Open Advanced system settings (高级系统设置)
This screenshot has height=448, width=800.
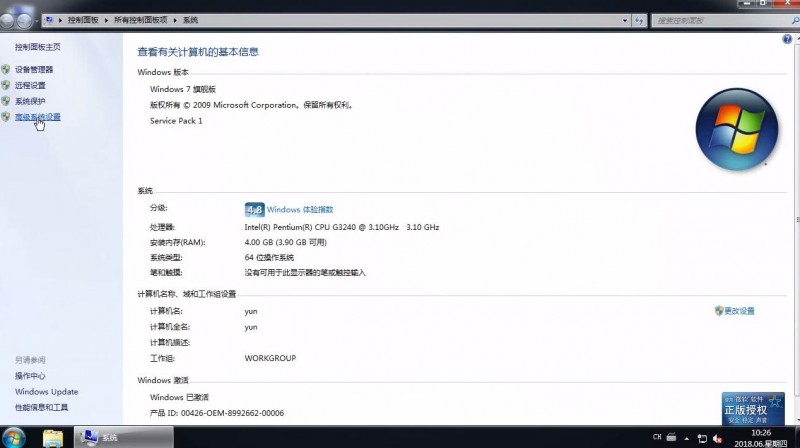38,117
